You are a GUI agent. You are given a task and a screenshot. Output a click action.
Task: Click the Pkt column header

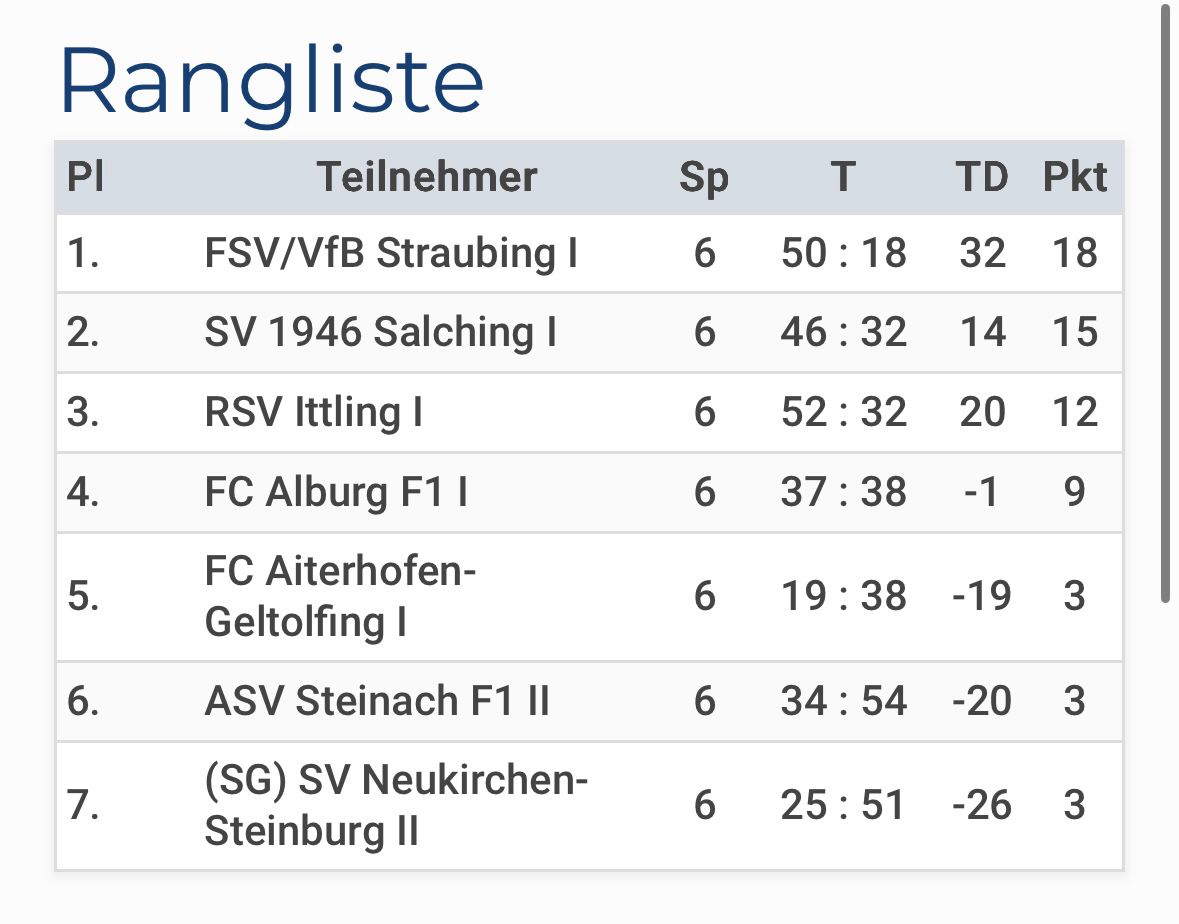pyautogui.click(x=1074, y=177)
